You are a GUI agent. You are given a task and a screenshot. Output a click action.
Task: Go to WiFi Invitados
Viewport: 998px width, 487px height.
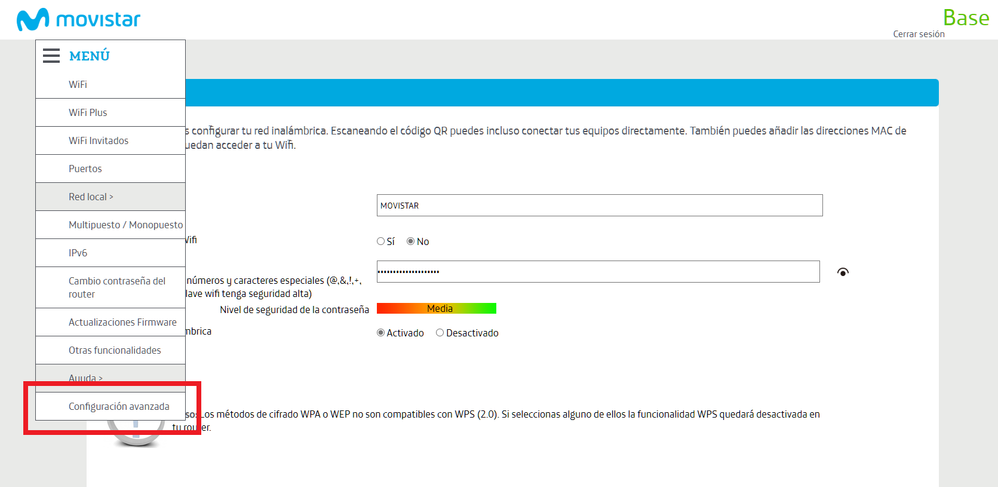[98, 141]
